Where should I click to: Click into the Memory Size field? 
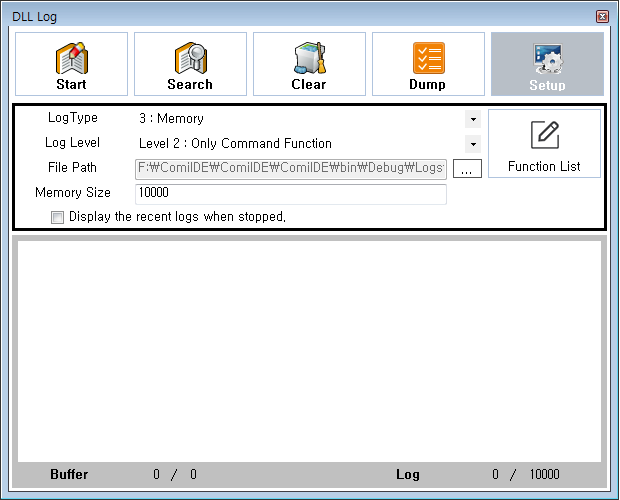pyautogui.click(x=290, y=193)
